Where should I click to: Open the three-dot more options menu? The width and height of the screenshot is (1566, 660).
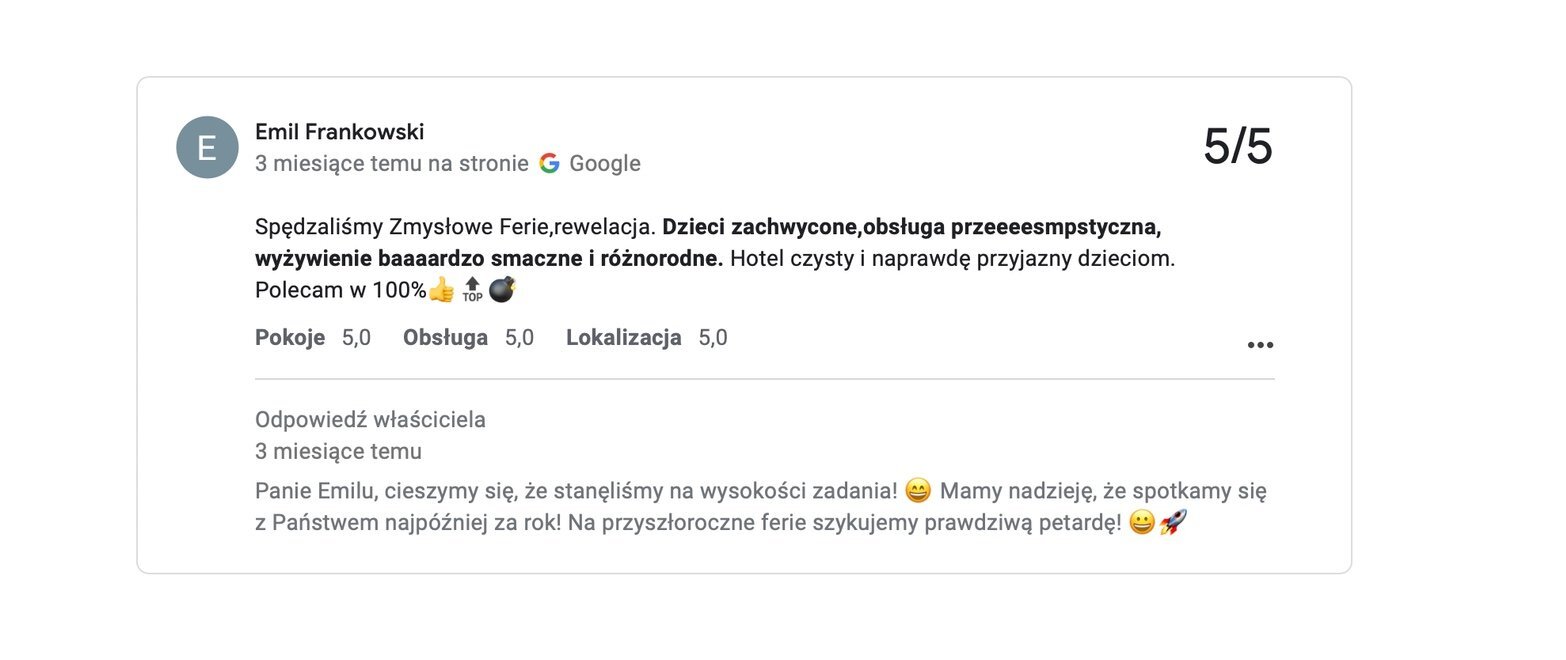pyautogui.click(x=1260, y=345)
